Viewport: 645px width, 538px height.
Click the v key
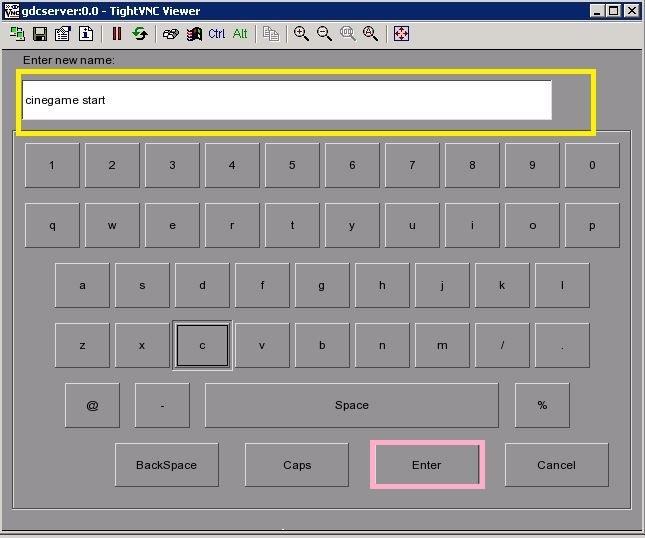coord(262,346)
